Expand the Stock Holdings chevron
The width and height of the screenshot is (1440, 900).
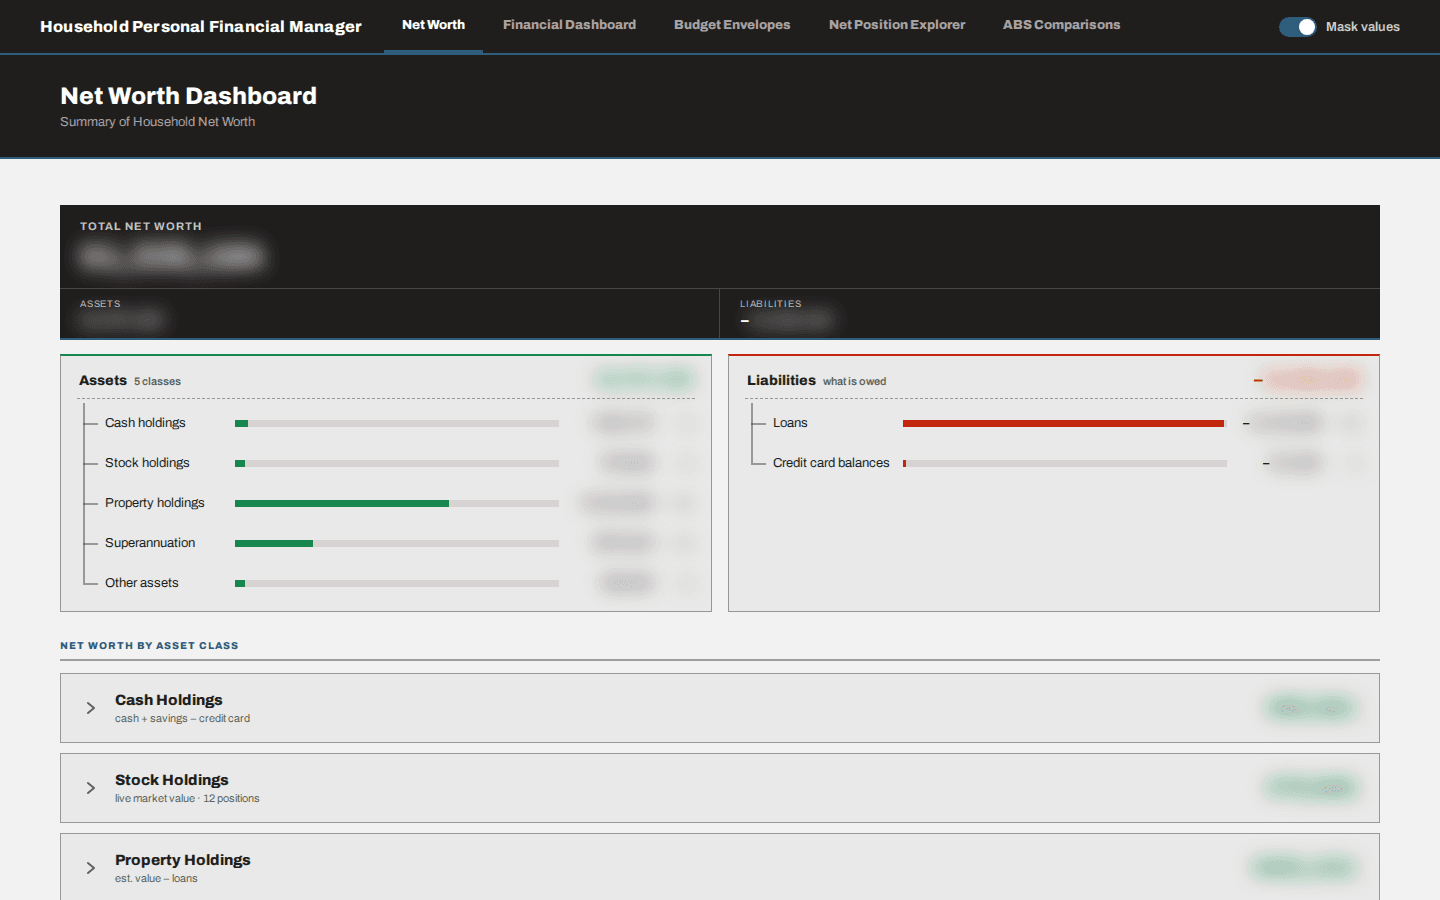[x=91, y=788]
